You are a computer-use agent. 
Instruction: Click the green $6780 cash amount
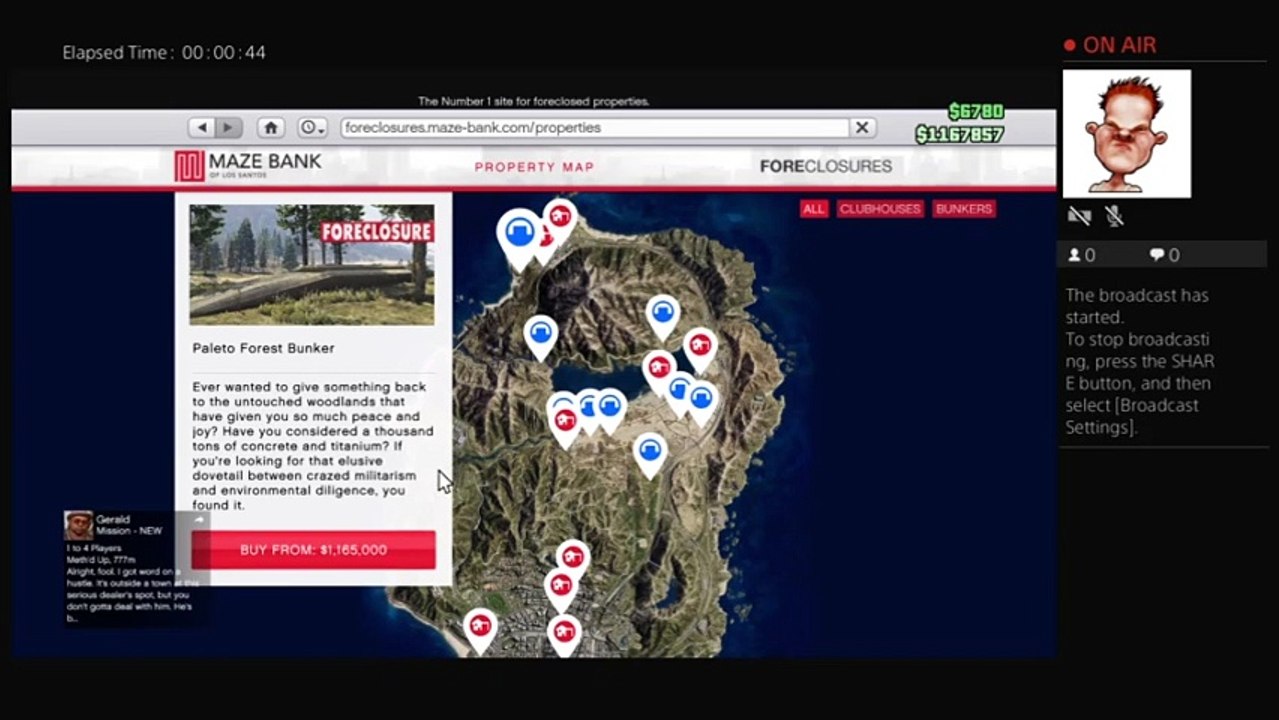[x=976, y=111]
